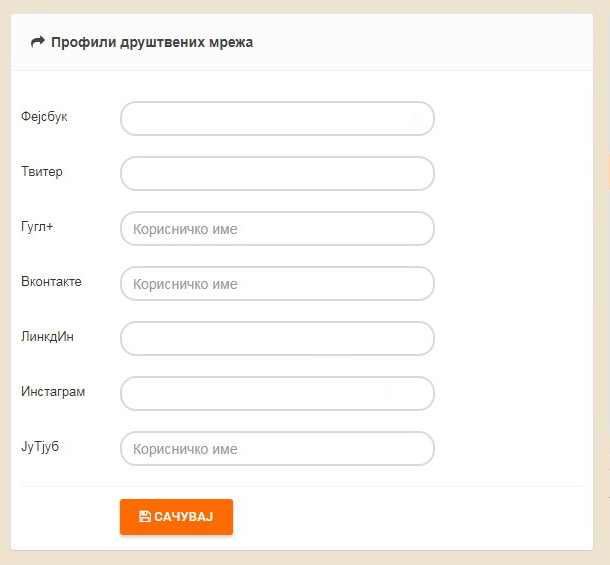Screen dimensions: 610x565
Task: Click the Инстаграм label
Action: click(x=53, y=391)
